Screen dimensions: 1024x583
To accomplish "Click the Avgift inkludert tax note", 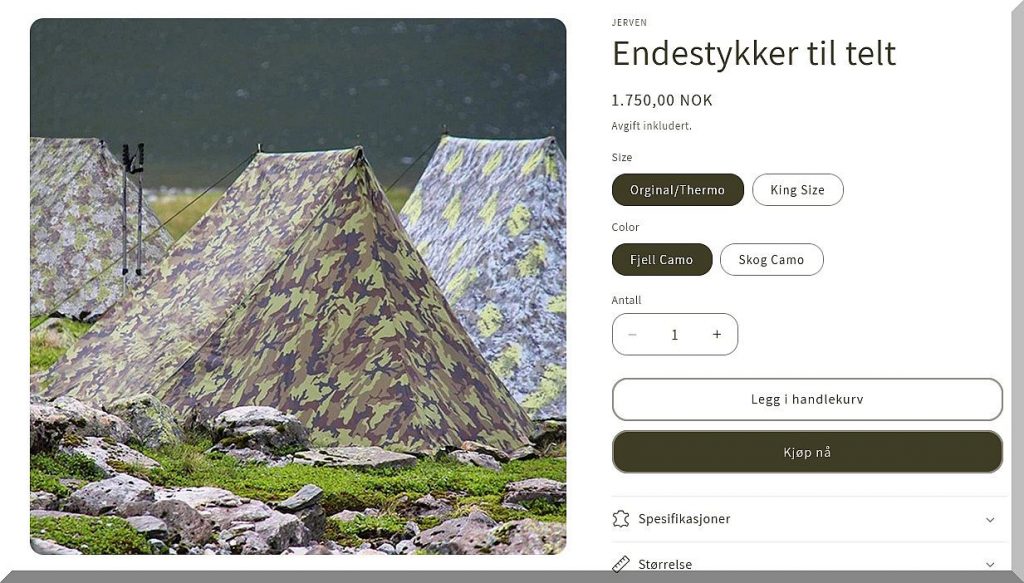I will [x=651, y=125].
